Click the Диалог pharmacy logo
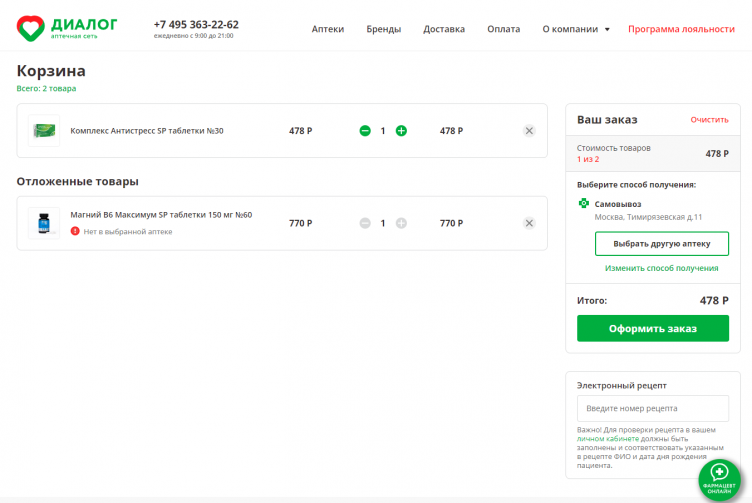The height and width of the screenshot is (503, 752). pos(68,27)
